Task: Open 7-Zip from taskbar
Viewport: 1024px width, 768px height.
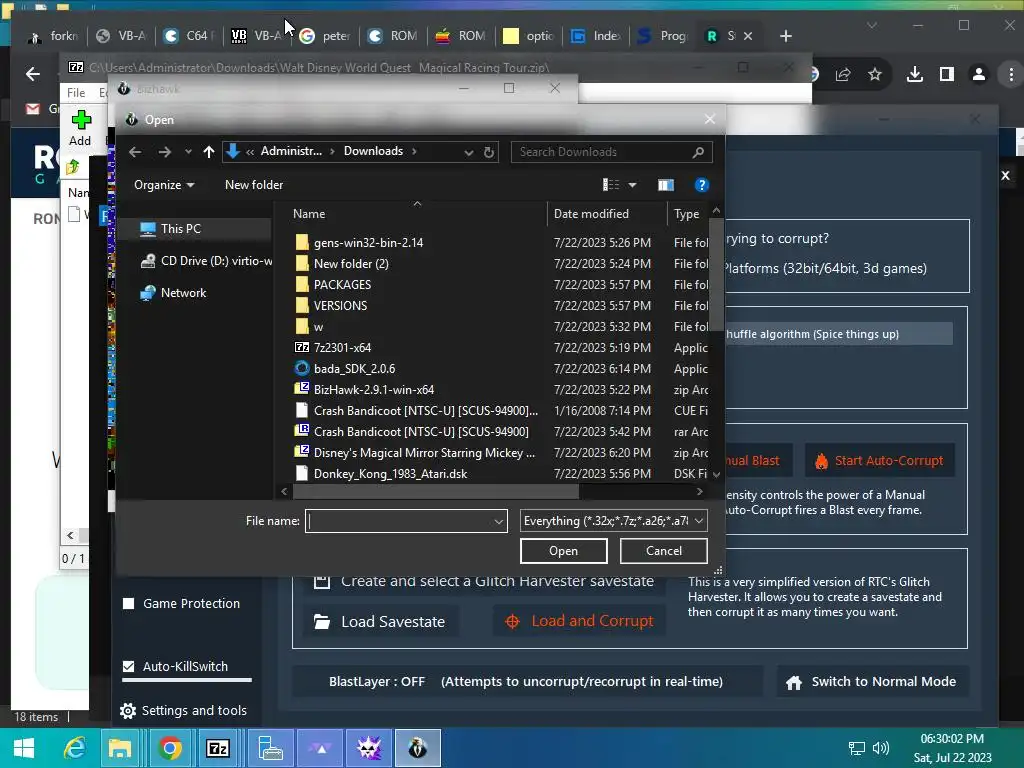Action: 218,748
